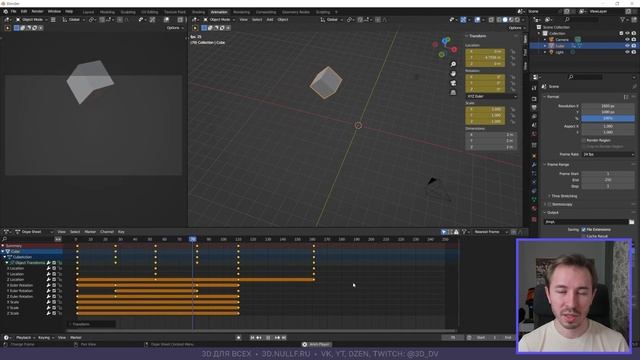Screen dimensions: 640x360
Task: Expand the Camera item in outliner
Action: tap(545, 40)
